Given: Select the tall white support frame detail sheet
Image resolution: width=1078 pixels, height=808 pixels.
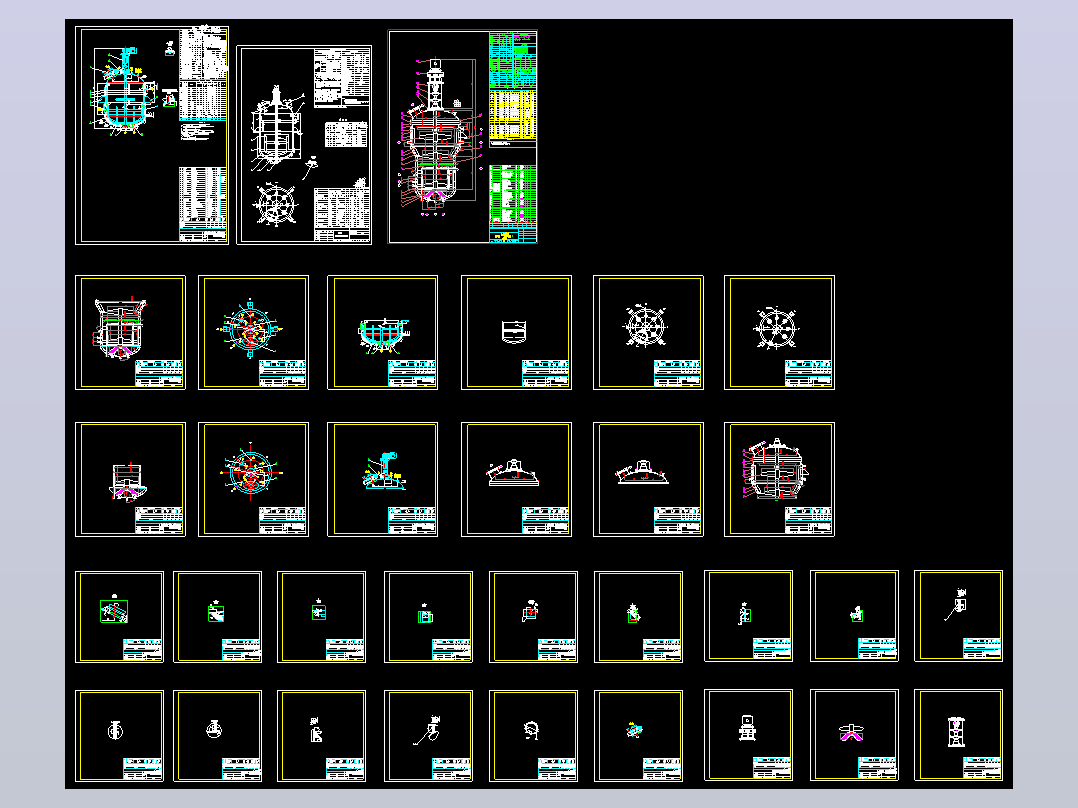Looking at the screenshot, I should click(958, 735).
